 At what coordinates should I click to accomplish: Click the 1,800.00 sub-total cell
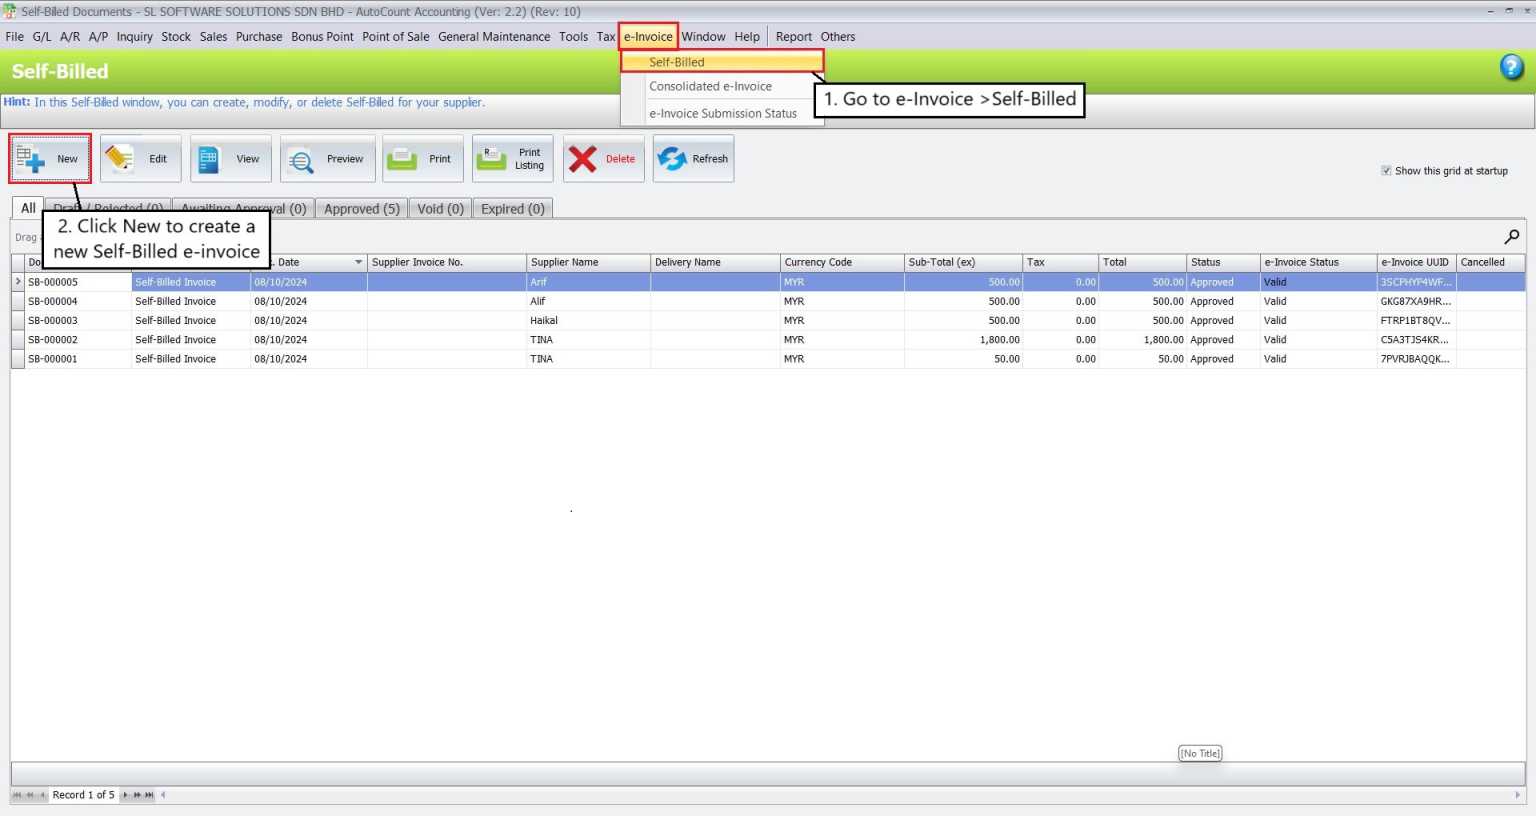pyautogui.click(x=963, y=340)
